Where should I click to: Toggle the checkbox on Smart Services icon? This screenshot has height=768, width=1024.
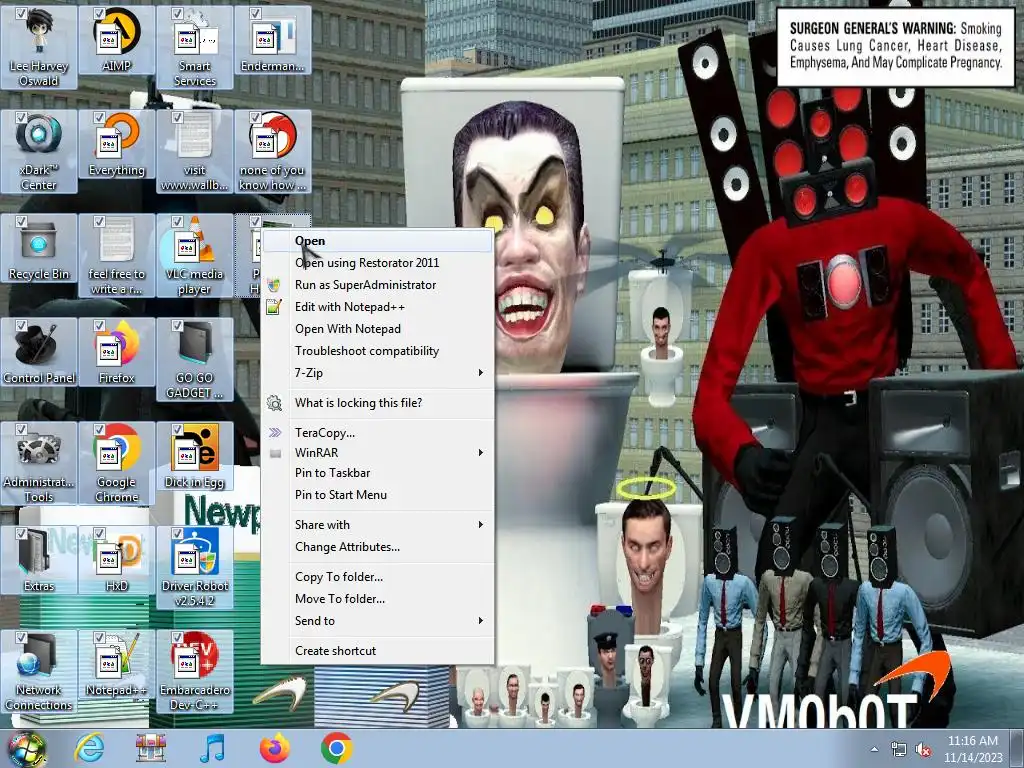coord(177,13)
